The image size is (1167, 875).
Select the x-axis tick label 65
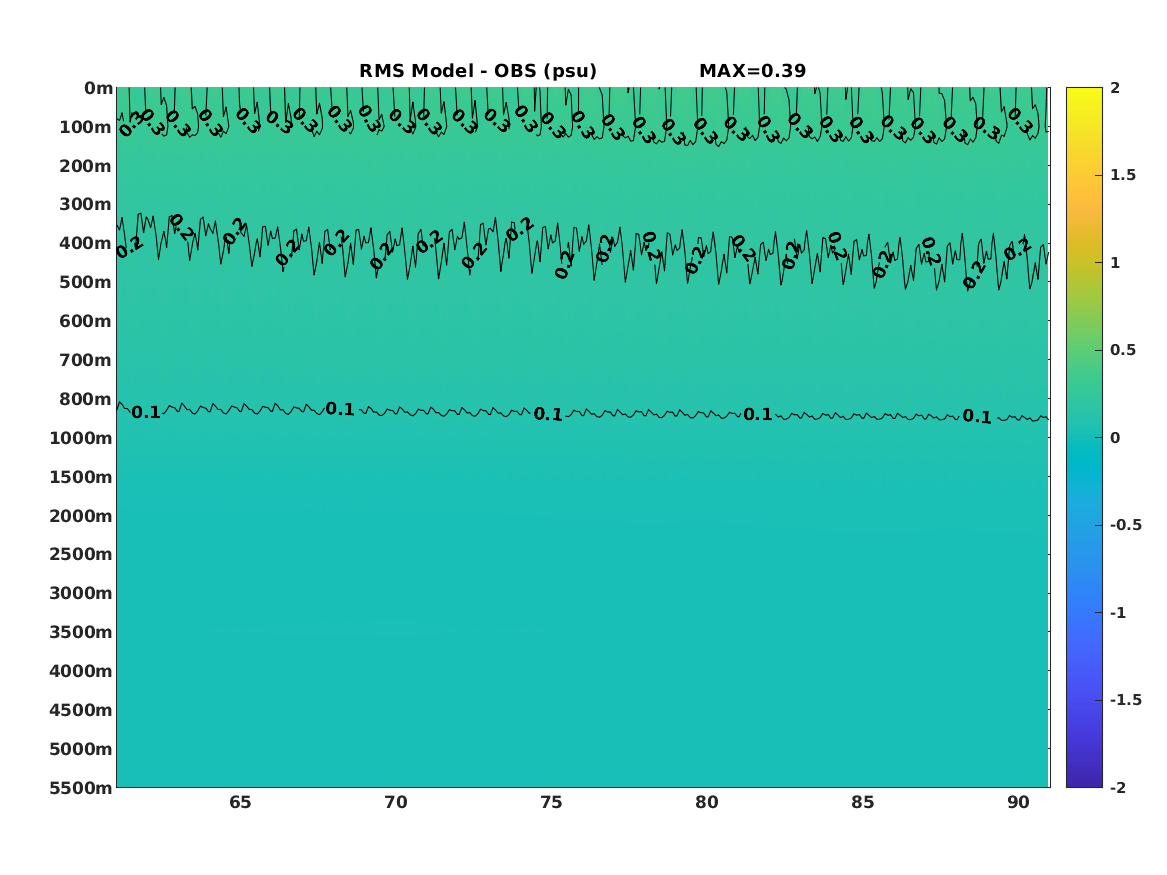pos(240,802)
